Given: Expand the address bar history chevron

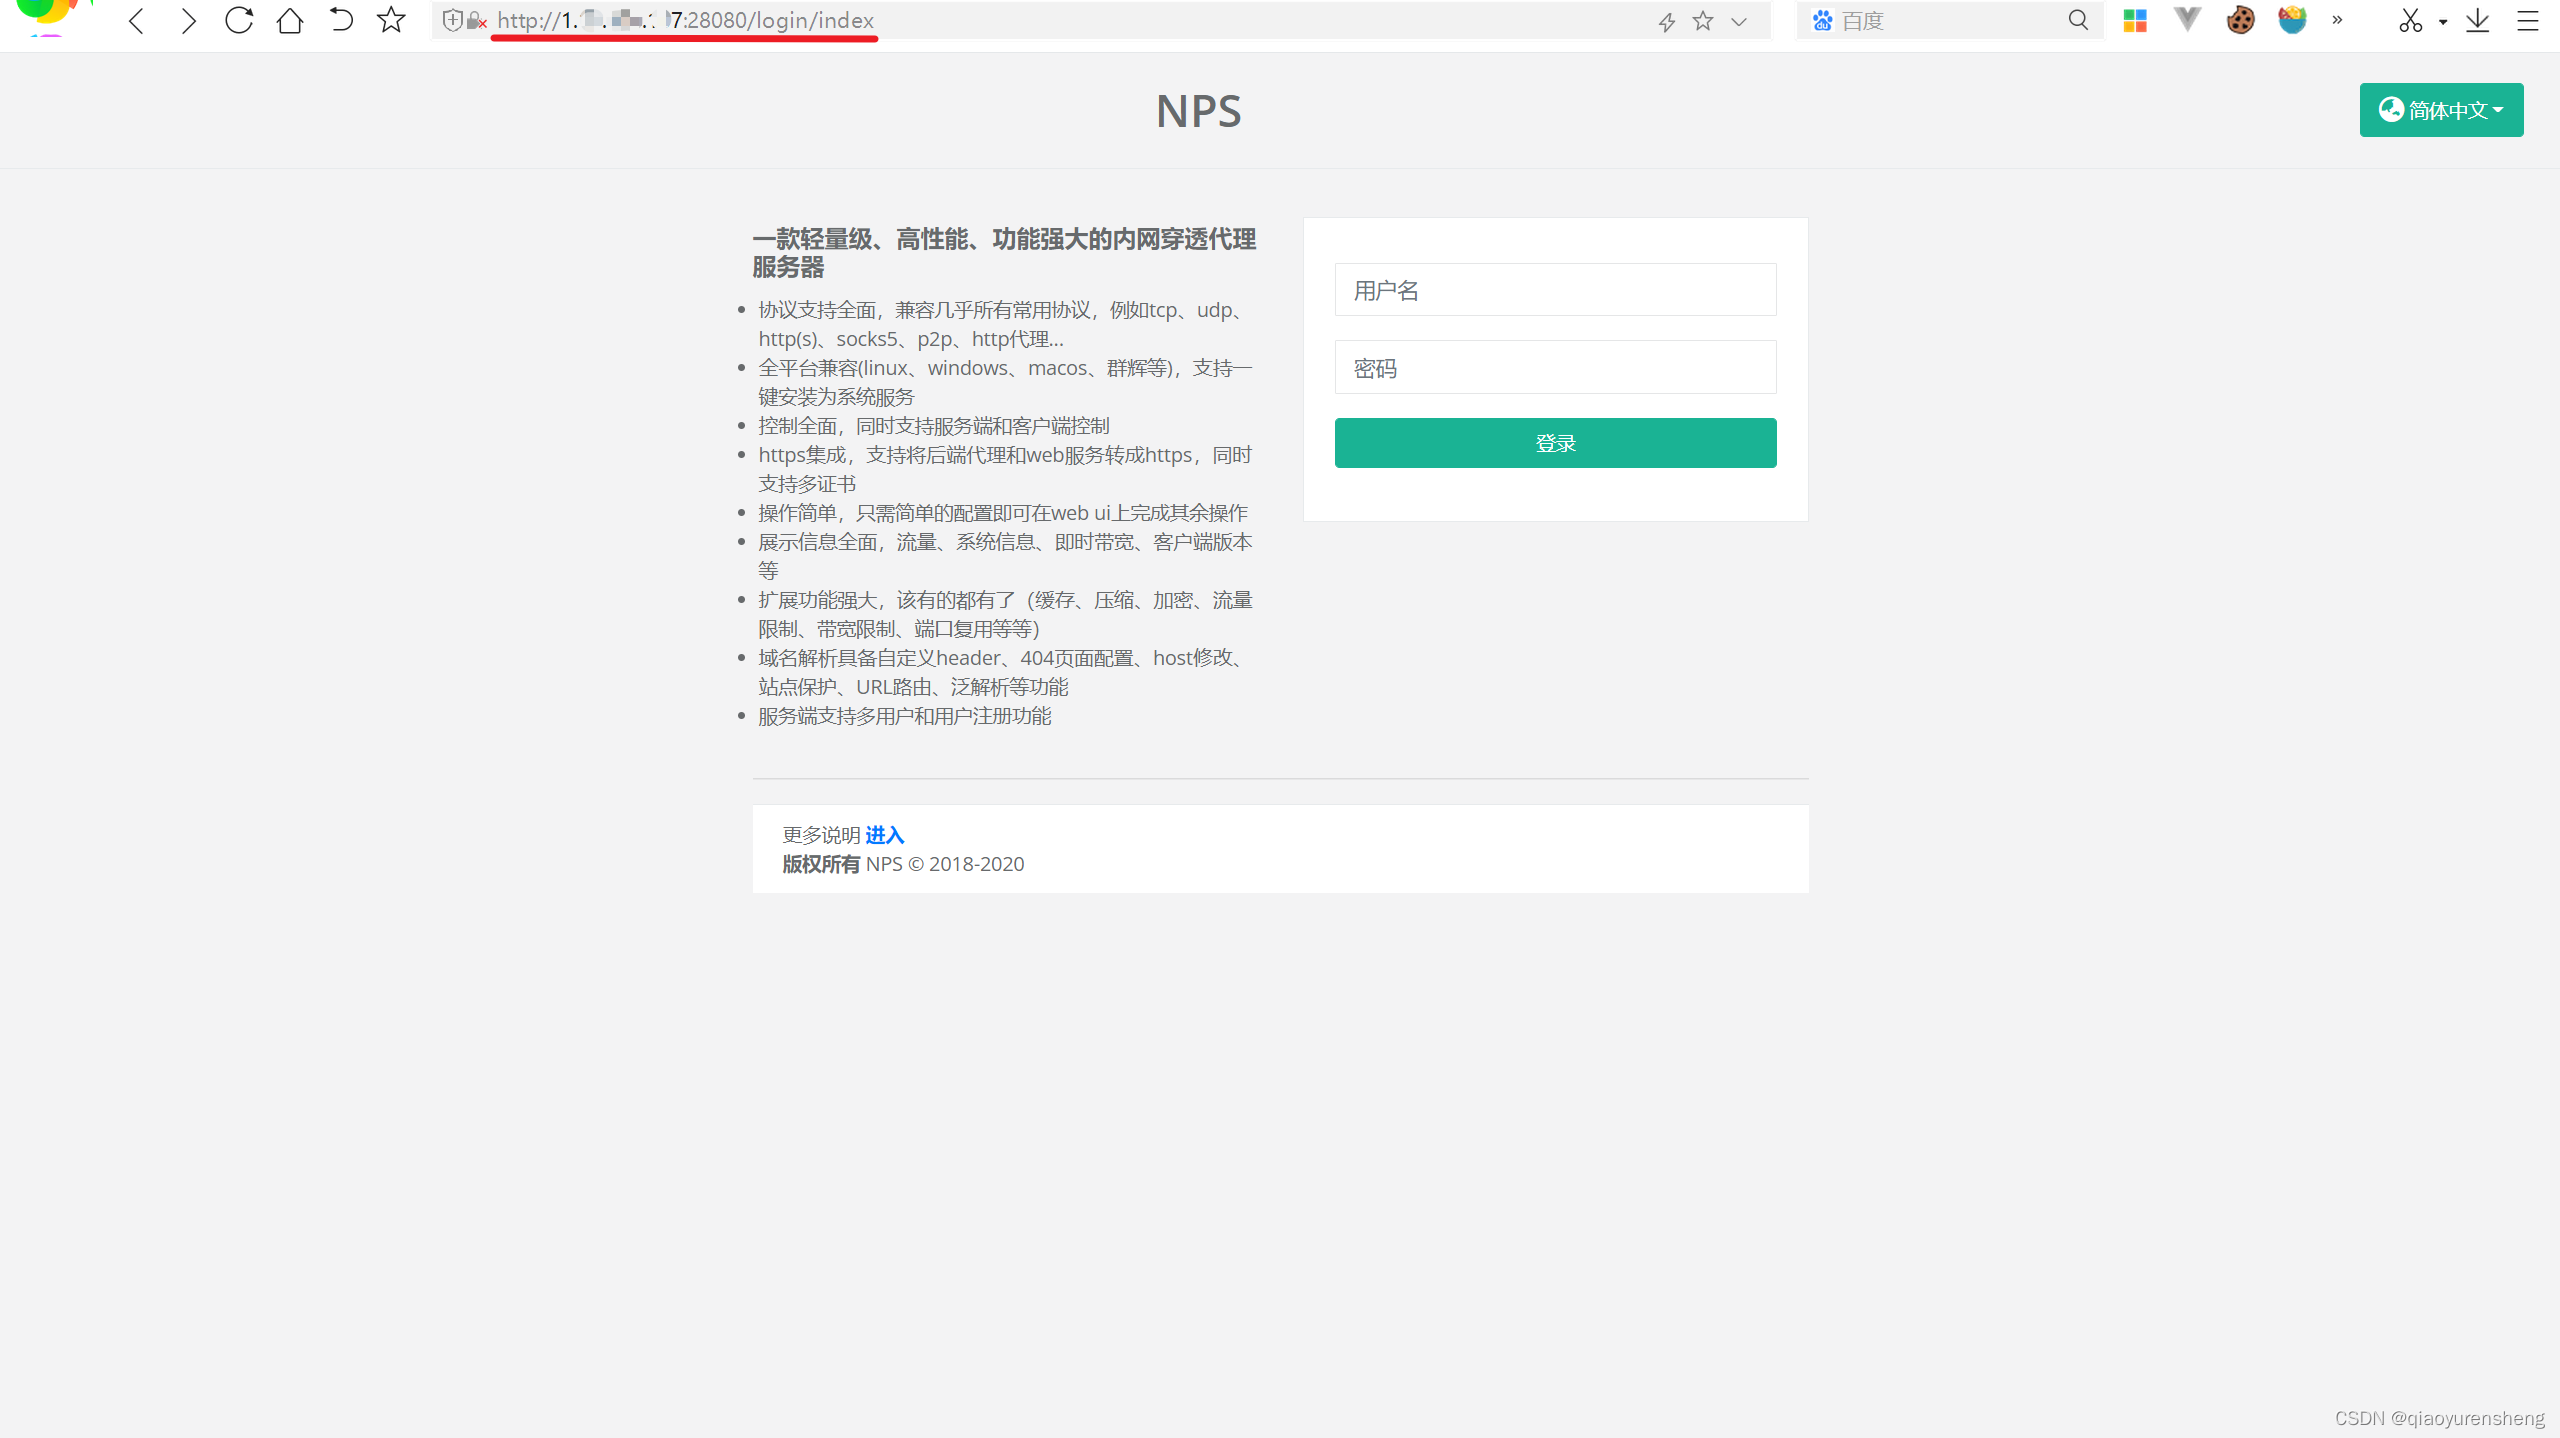Looking at the screenshot, I should click(x=1739, y=21).
